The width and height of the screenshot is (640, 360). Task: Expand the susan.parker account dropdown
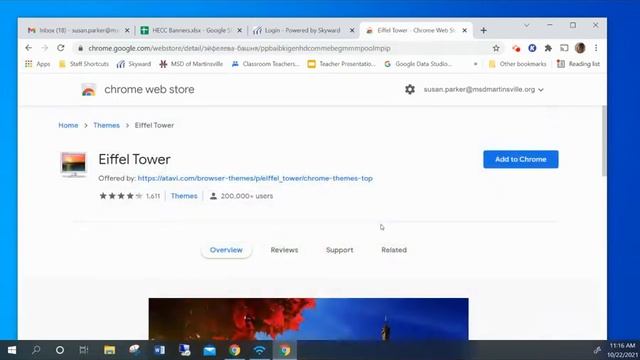click(x=484, y=89)
